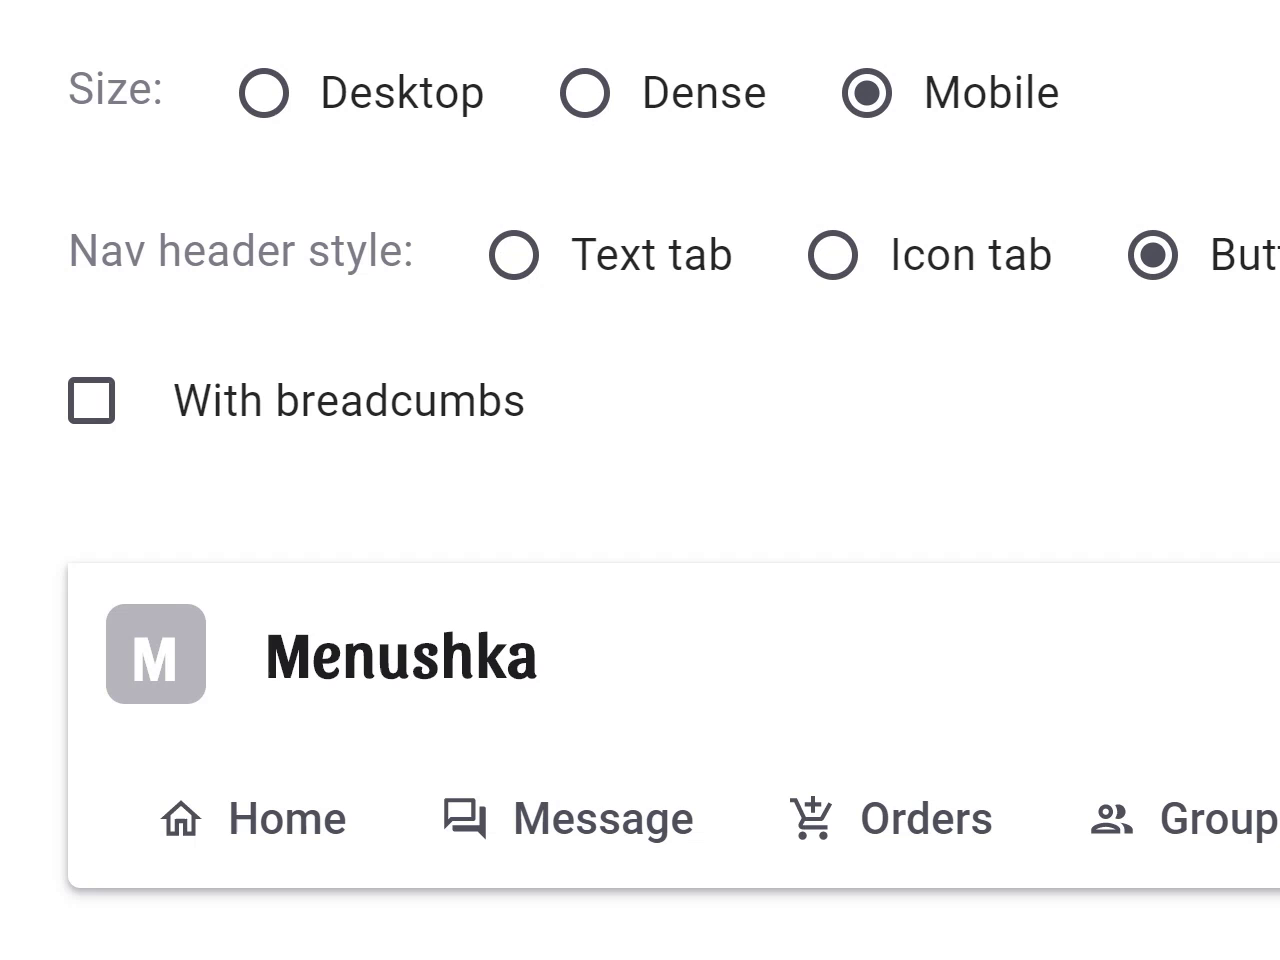Select the Mobile size radio button
The image size is (1280, 960).
point(867,93)
